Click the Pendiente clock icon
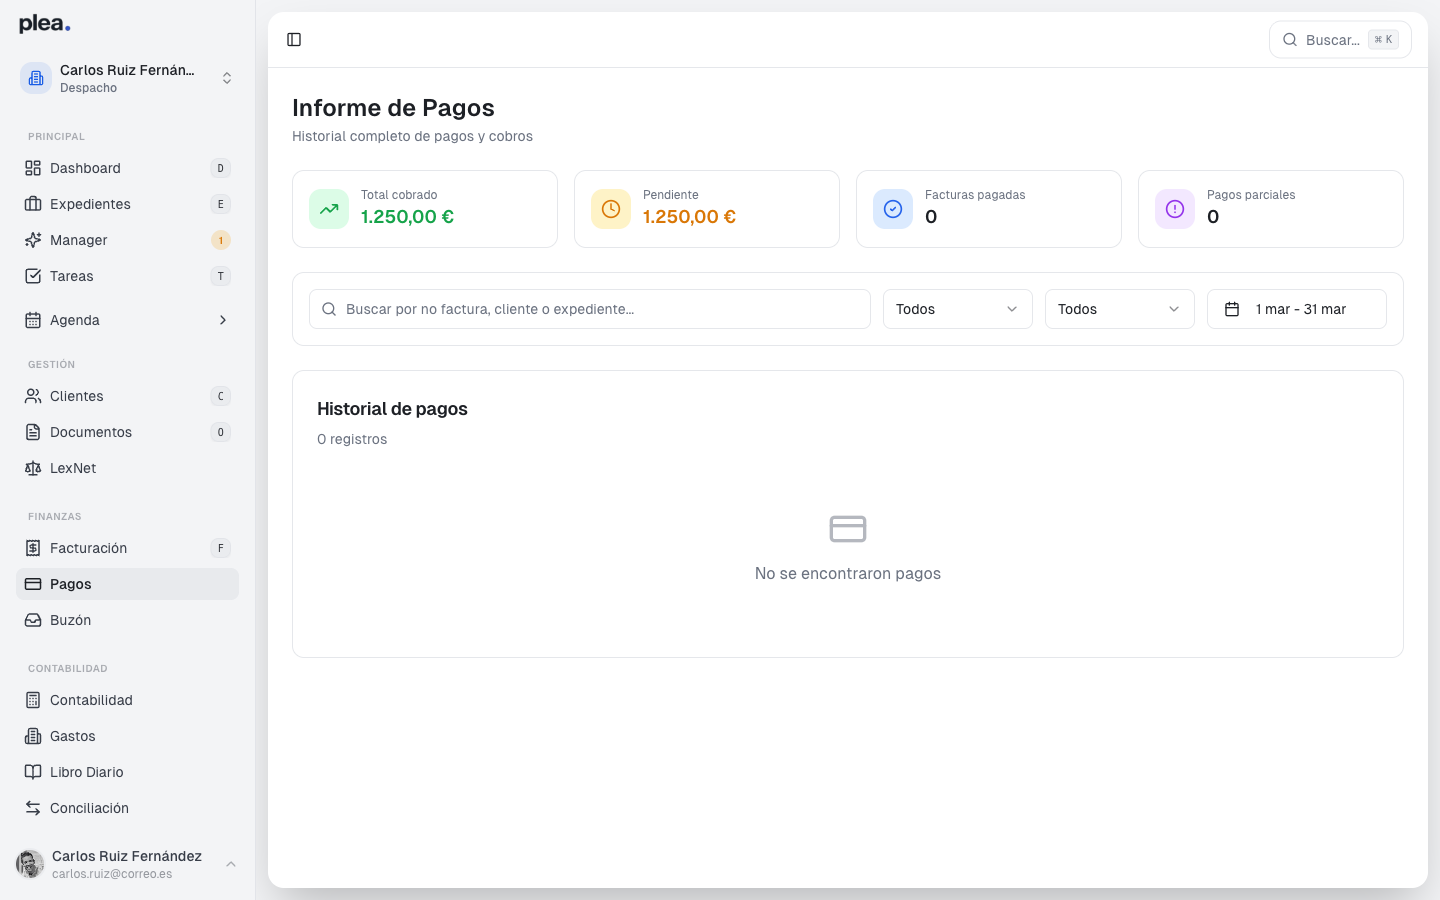 [x=611, y=209]
